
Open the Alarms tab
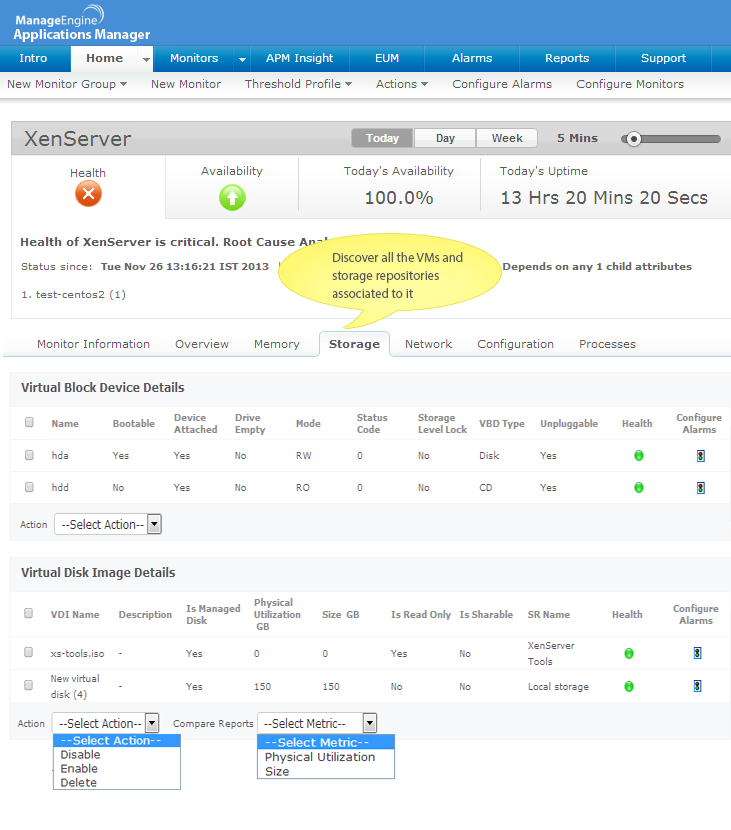472,58
